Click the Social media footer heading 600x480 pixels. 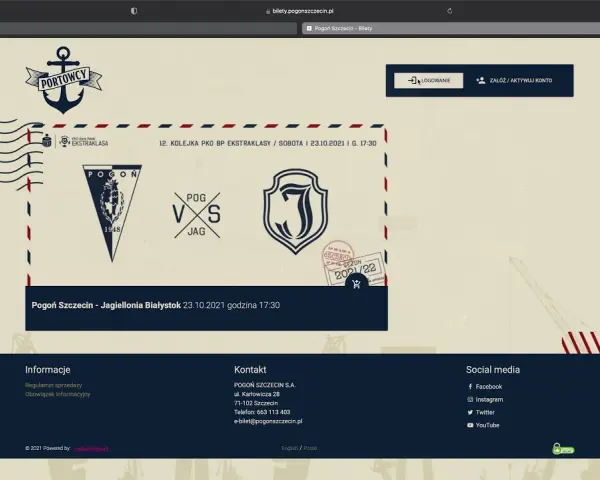point(493,370)
